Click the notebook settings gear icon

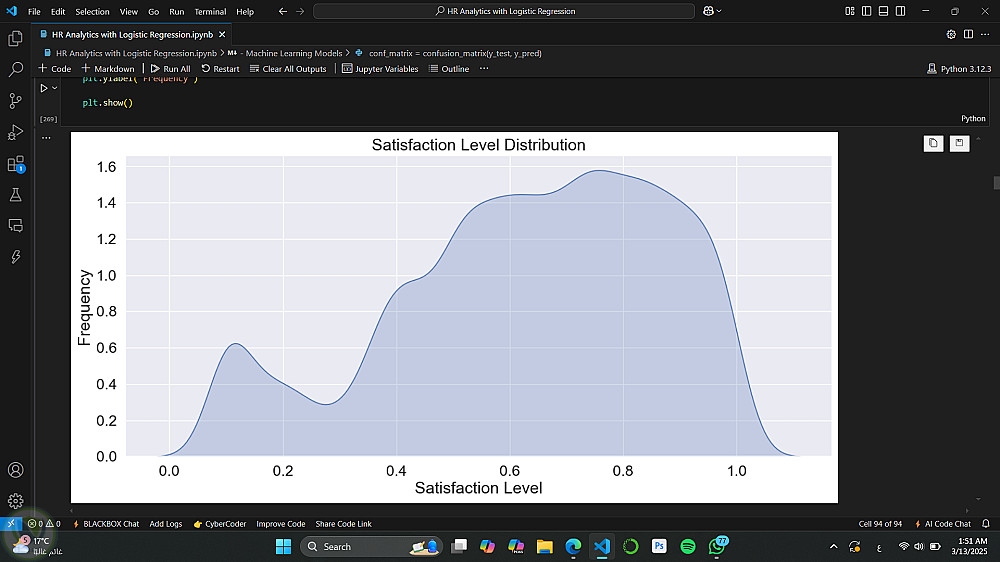coord(951,34)
